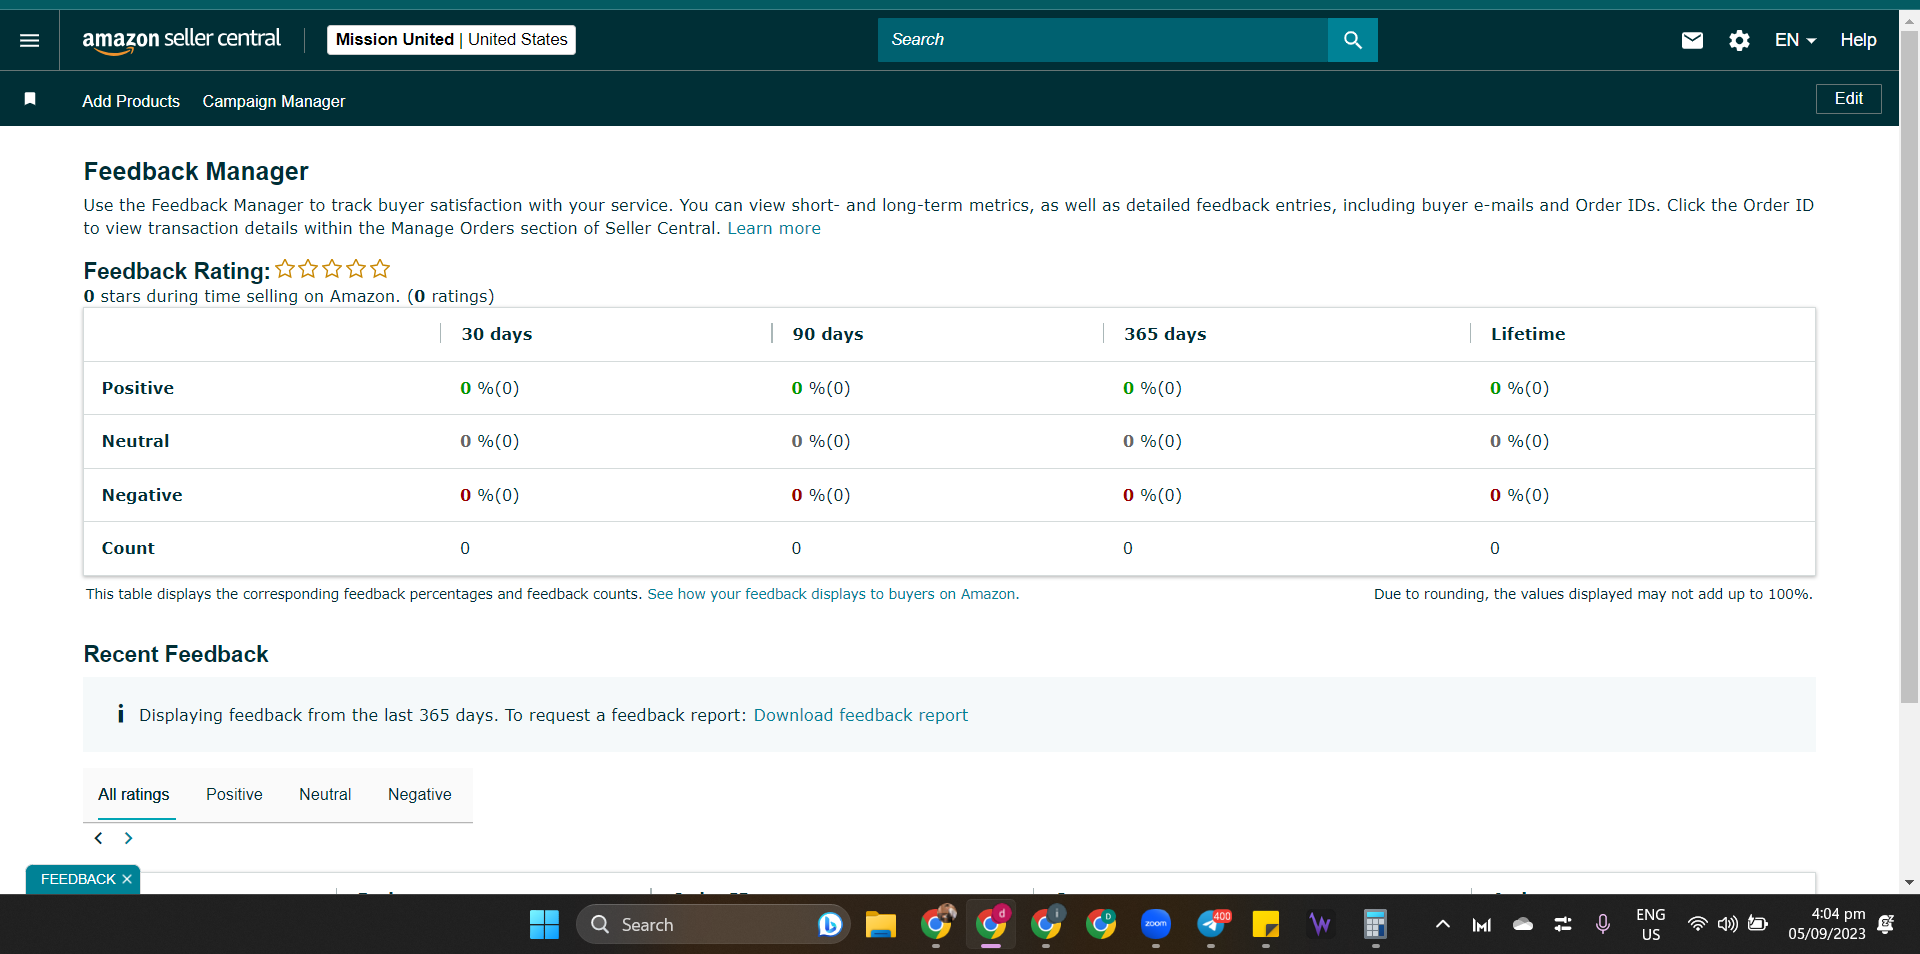Switch to the Neutral tab
Screen dimensions: 1920x954
[x=325, y=794]
